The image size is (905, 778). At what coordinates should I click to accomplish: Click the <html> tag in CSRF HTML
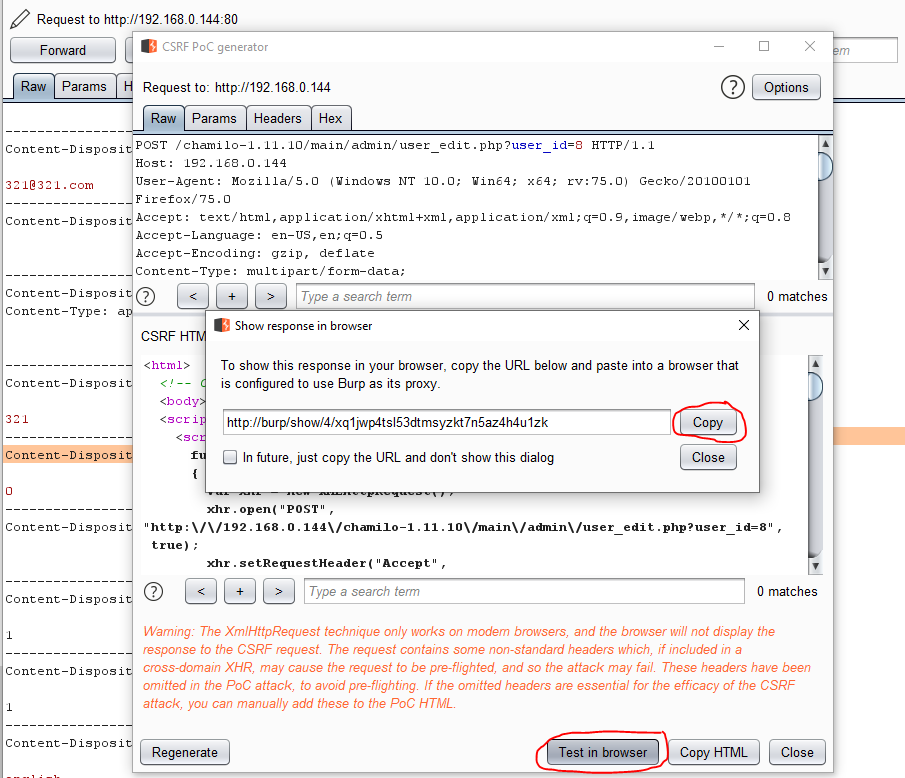click(167, 365)
